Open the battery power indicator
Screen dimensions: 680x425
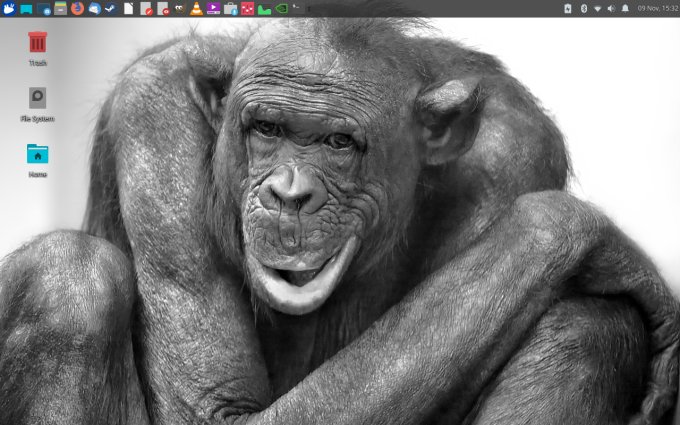pyautogui.click(x=568, y=8)
